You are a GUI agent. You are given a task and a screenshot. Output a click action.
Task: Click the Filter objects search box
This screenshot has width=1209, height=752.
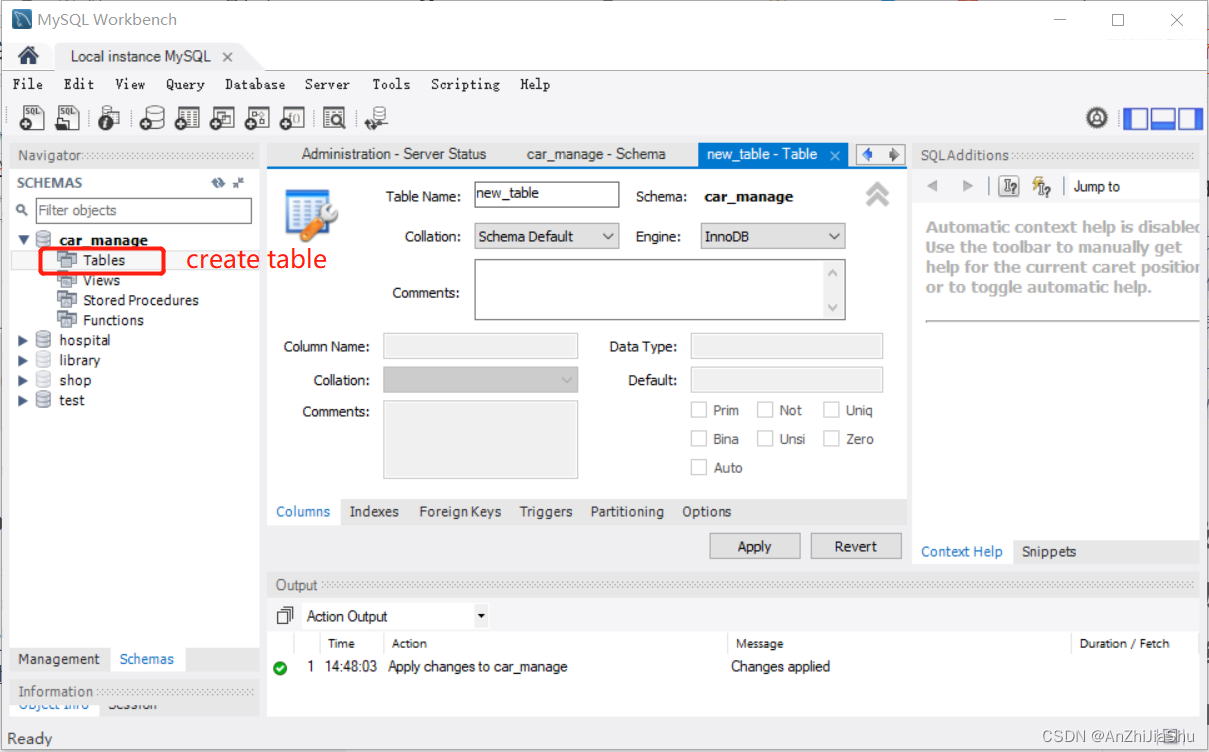(x=144, y=210)
